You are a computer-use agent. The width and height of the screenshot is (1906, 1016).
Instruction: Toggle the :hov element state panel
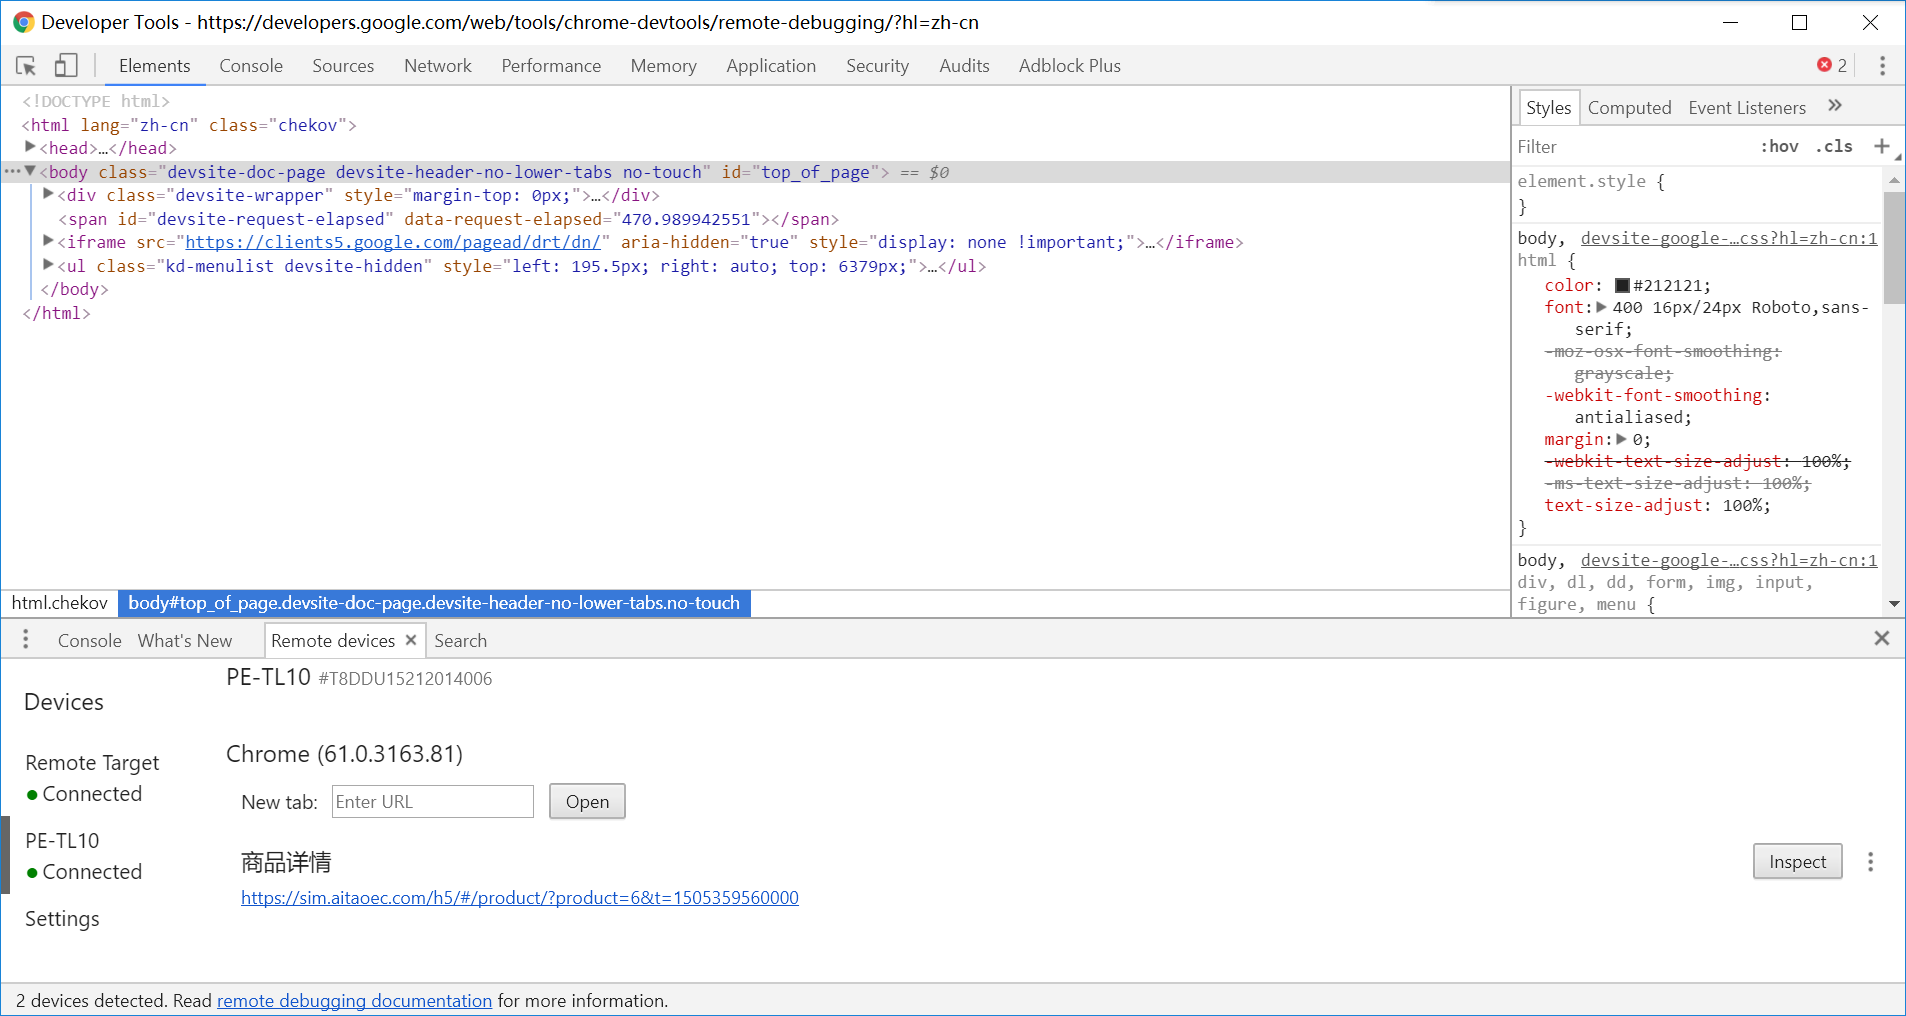point(1779,146)
